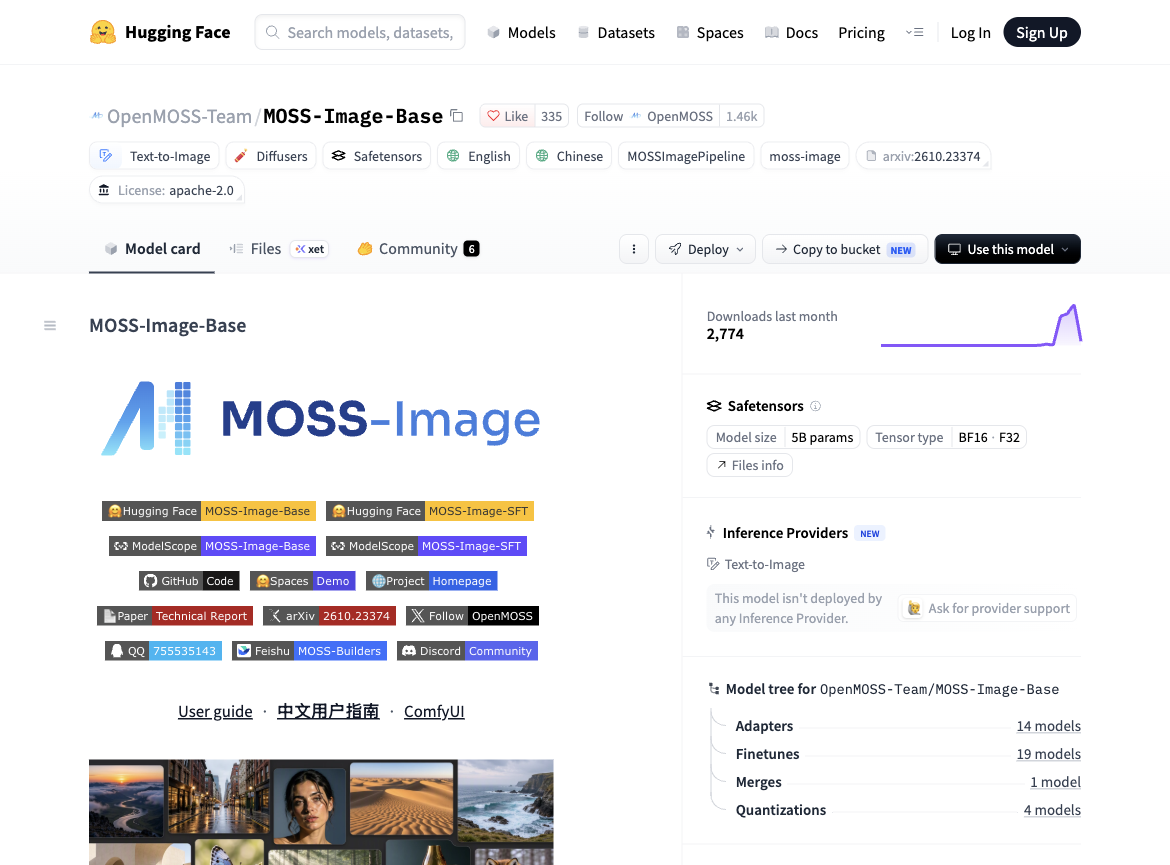The width and height of the screenshot is (1170, 865).
Task: Open the three-dot more options button
Action: point(634,249)
